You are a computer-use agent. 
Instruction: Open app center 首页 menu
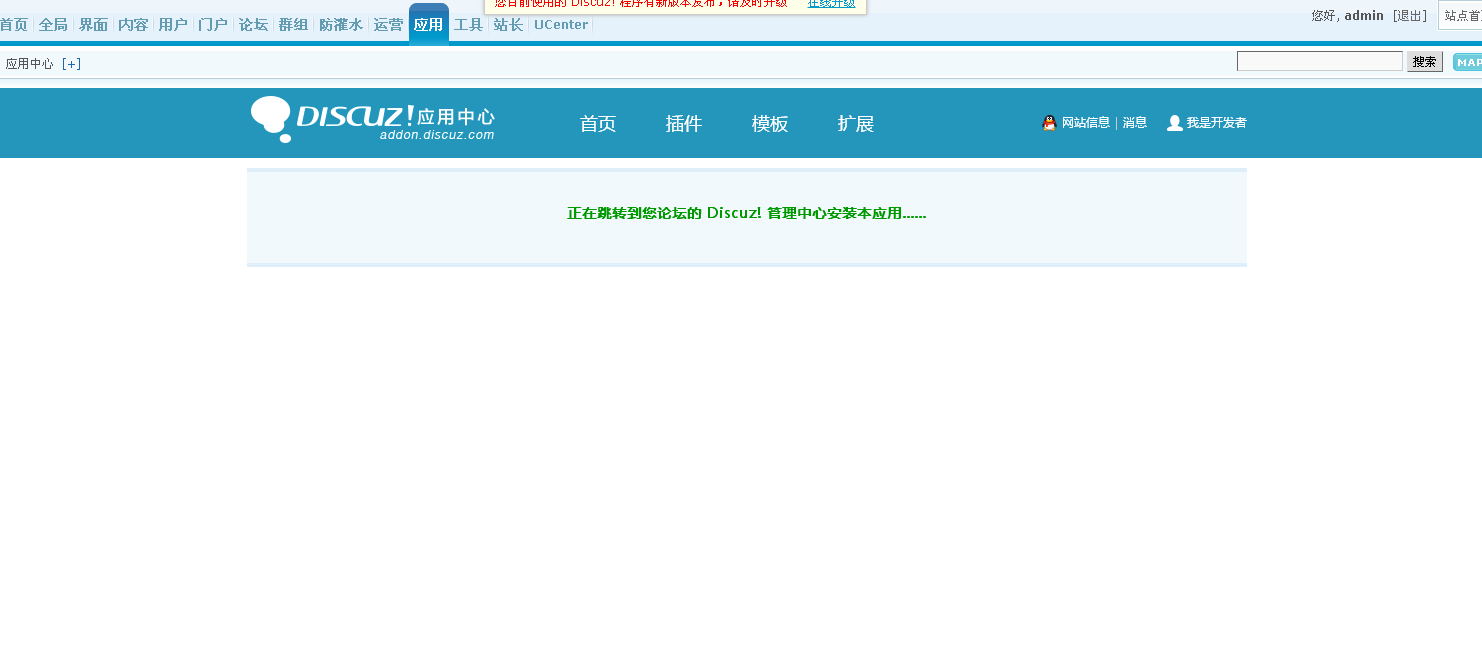coord(598,124)
